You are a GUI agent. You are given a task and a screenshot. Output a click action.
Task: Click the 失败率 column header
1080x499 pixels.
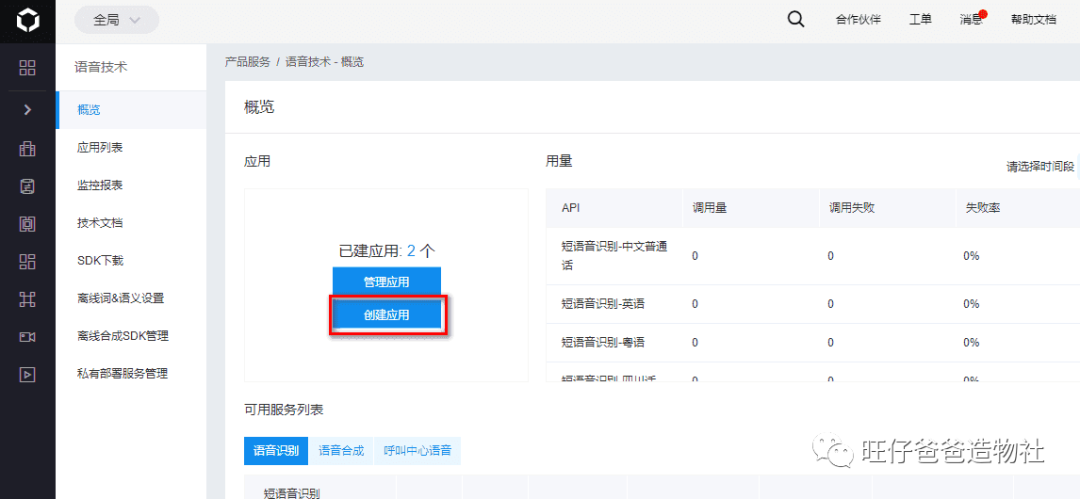coord(981,207)
